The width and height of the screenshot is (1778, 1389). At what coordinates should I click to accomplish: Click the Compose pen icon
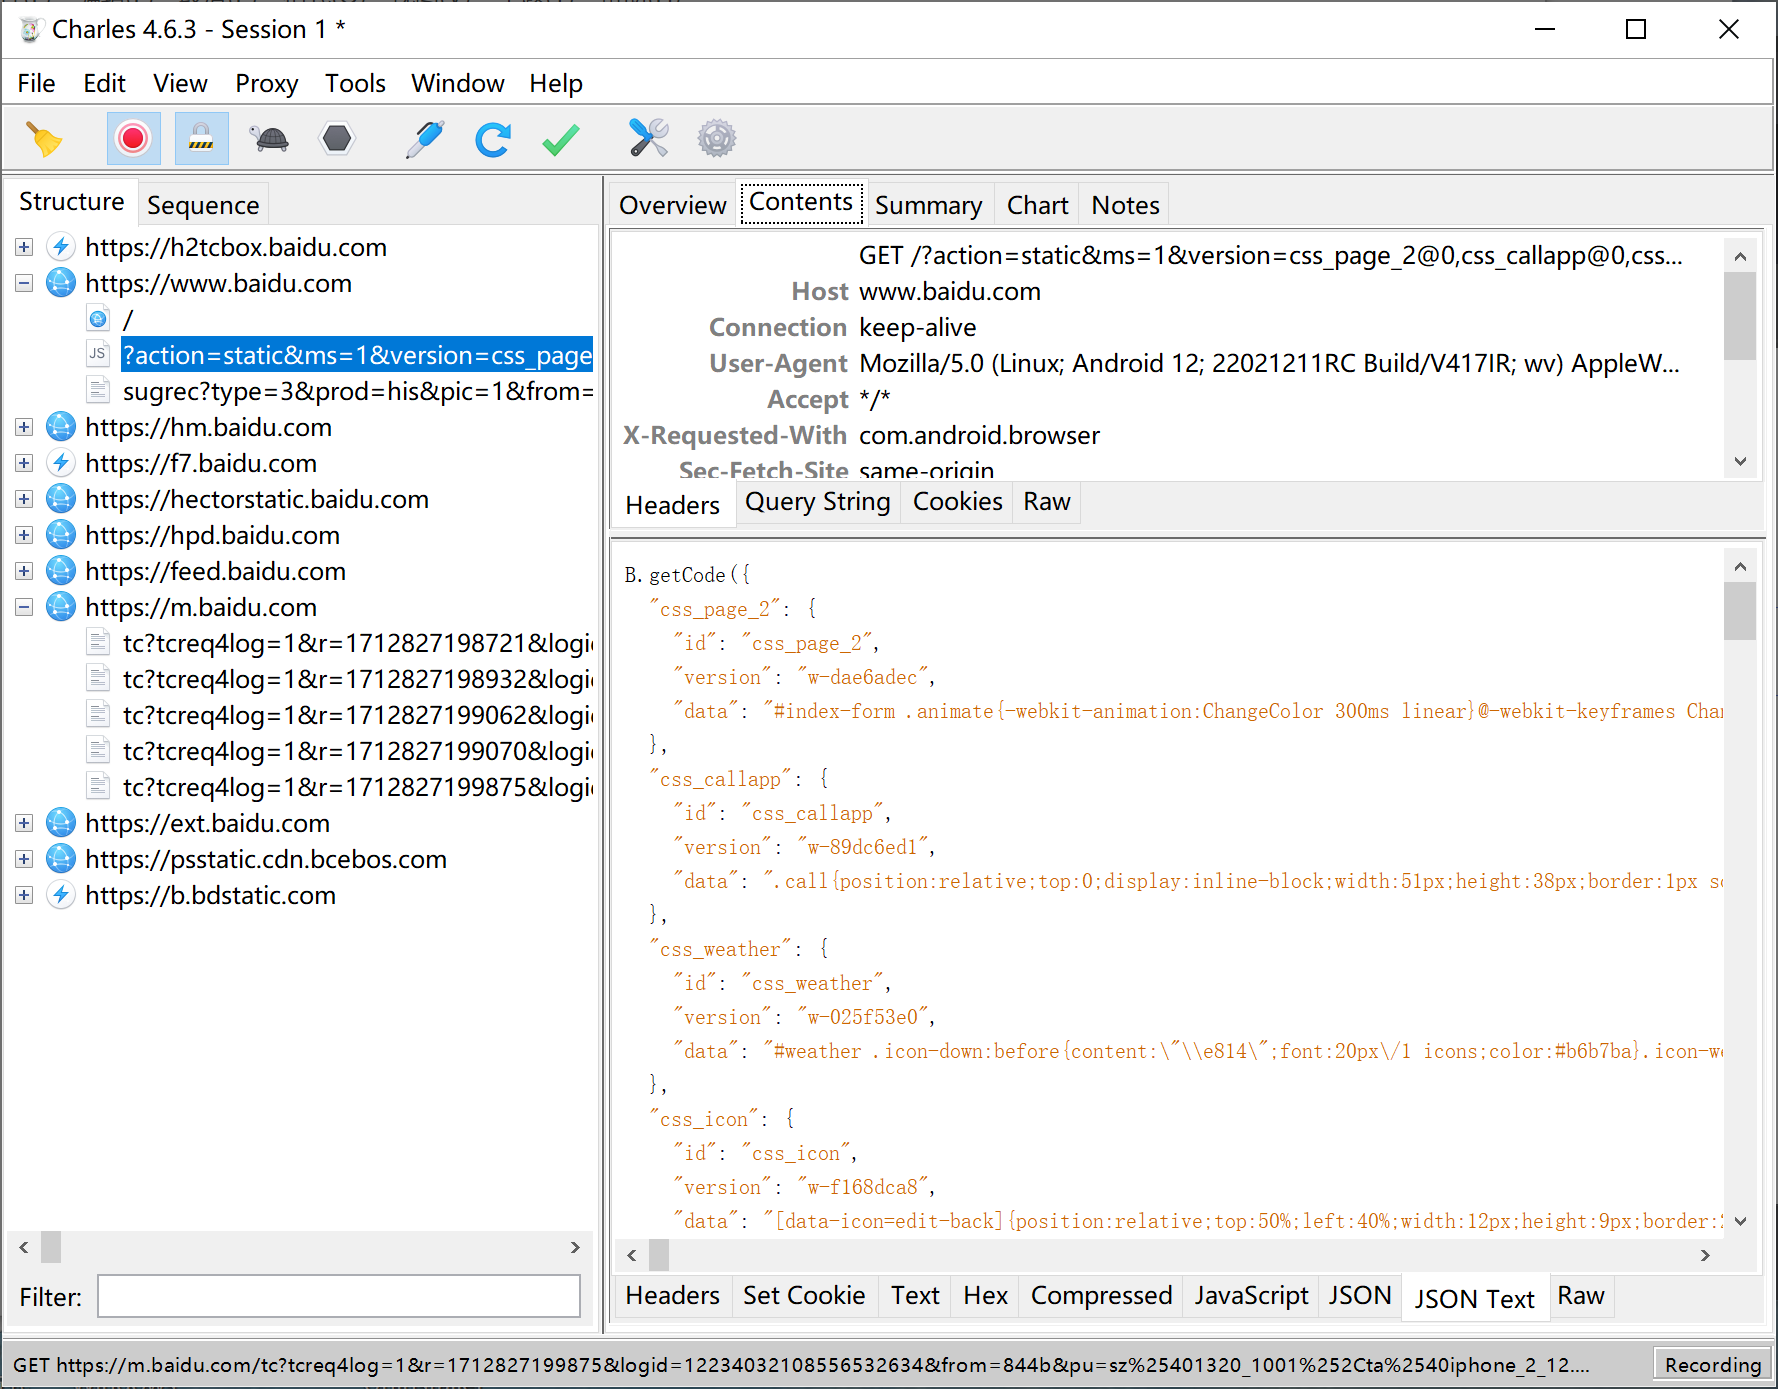tap(425, 138)
